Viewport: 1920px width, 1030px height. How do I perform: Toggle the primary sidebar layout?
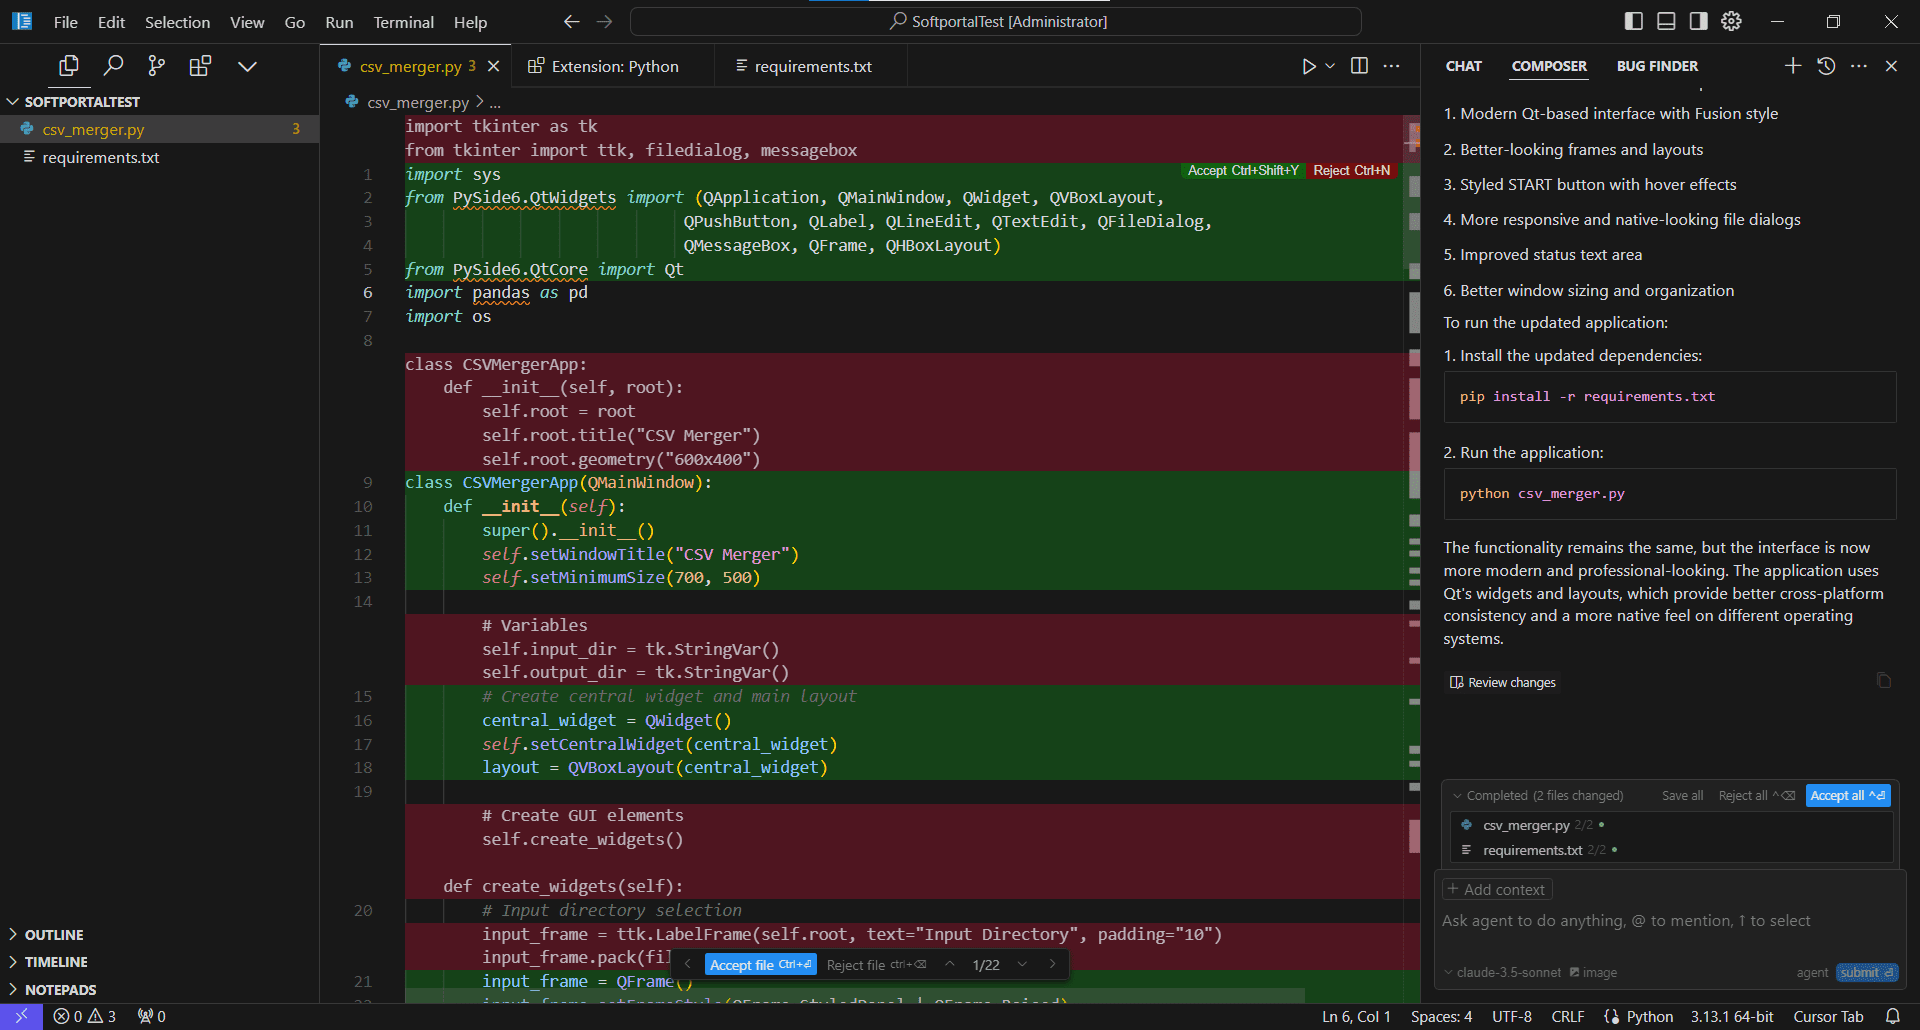pos(1634,21)
